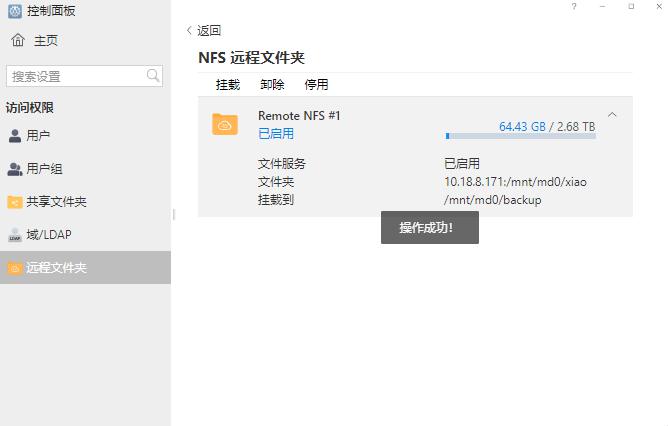
Task: Select 远程文件夹 in the sidebar
Action: click(x=56, y=268)
